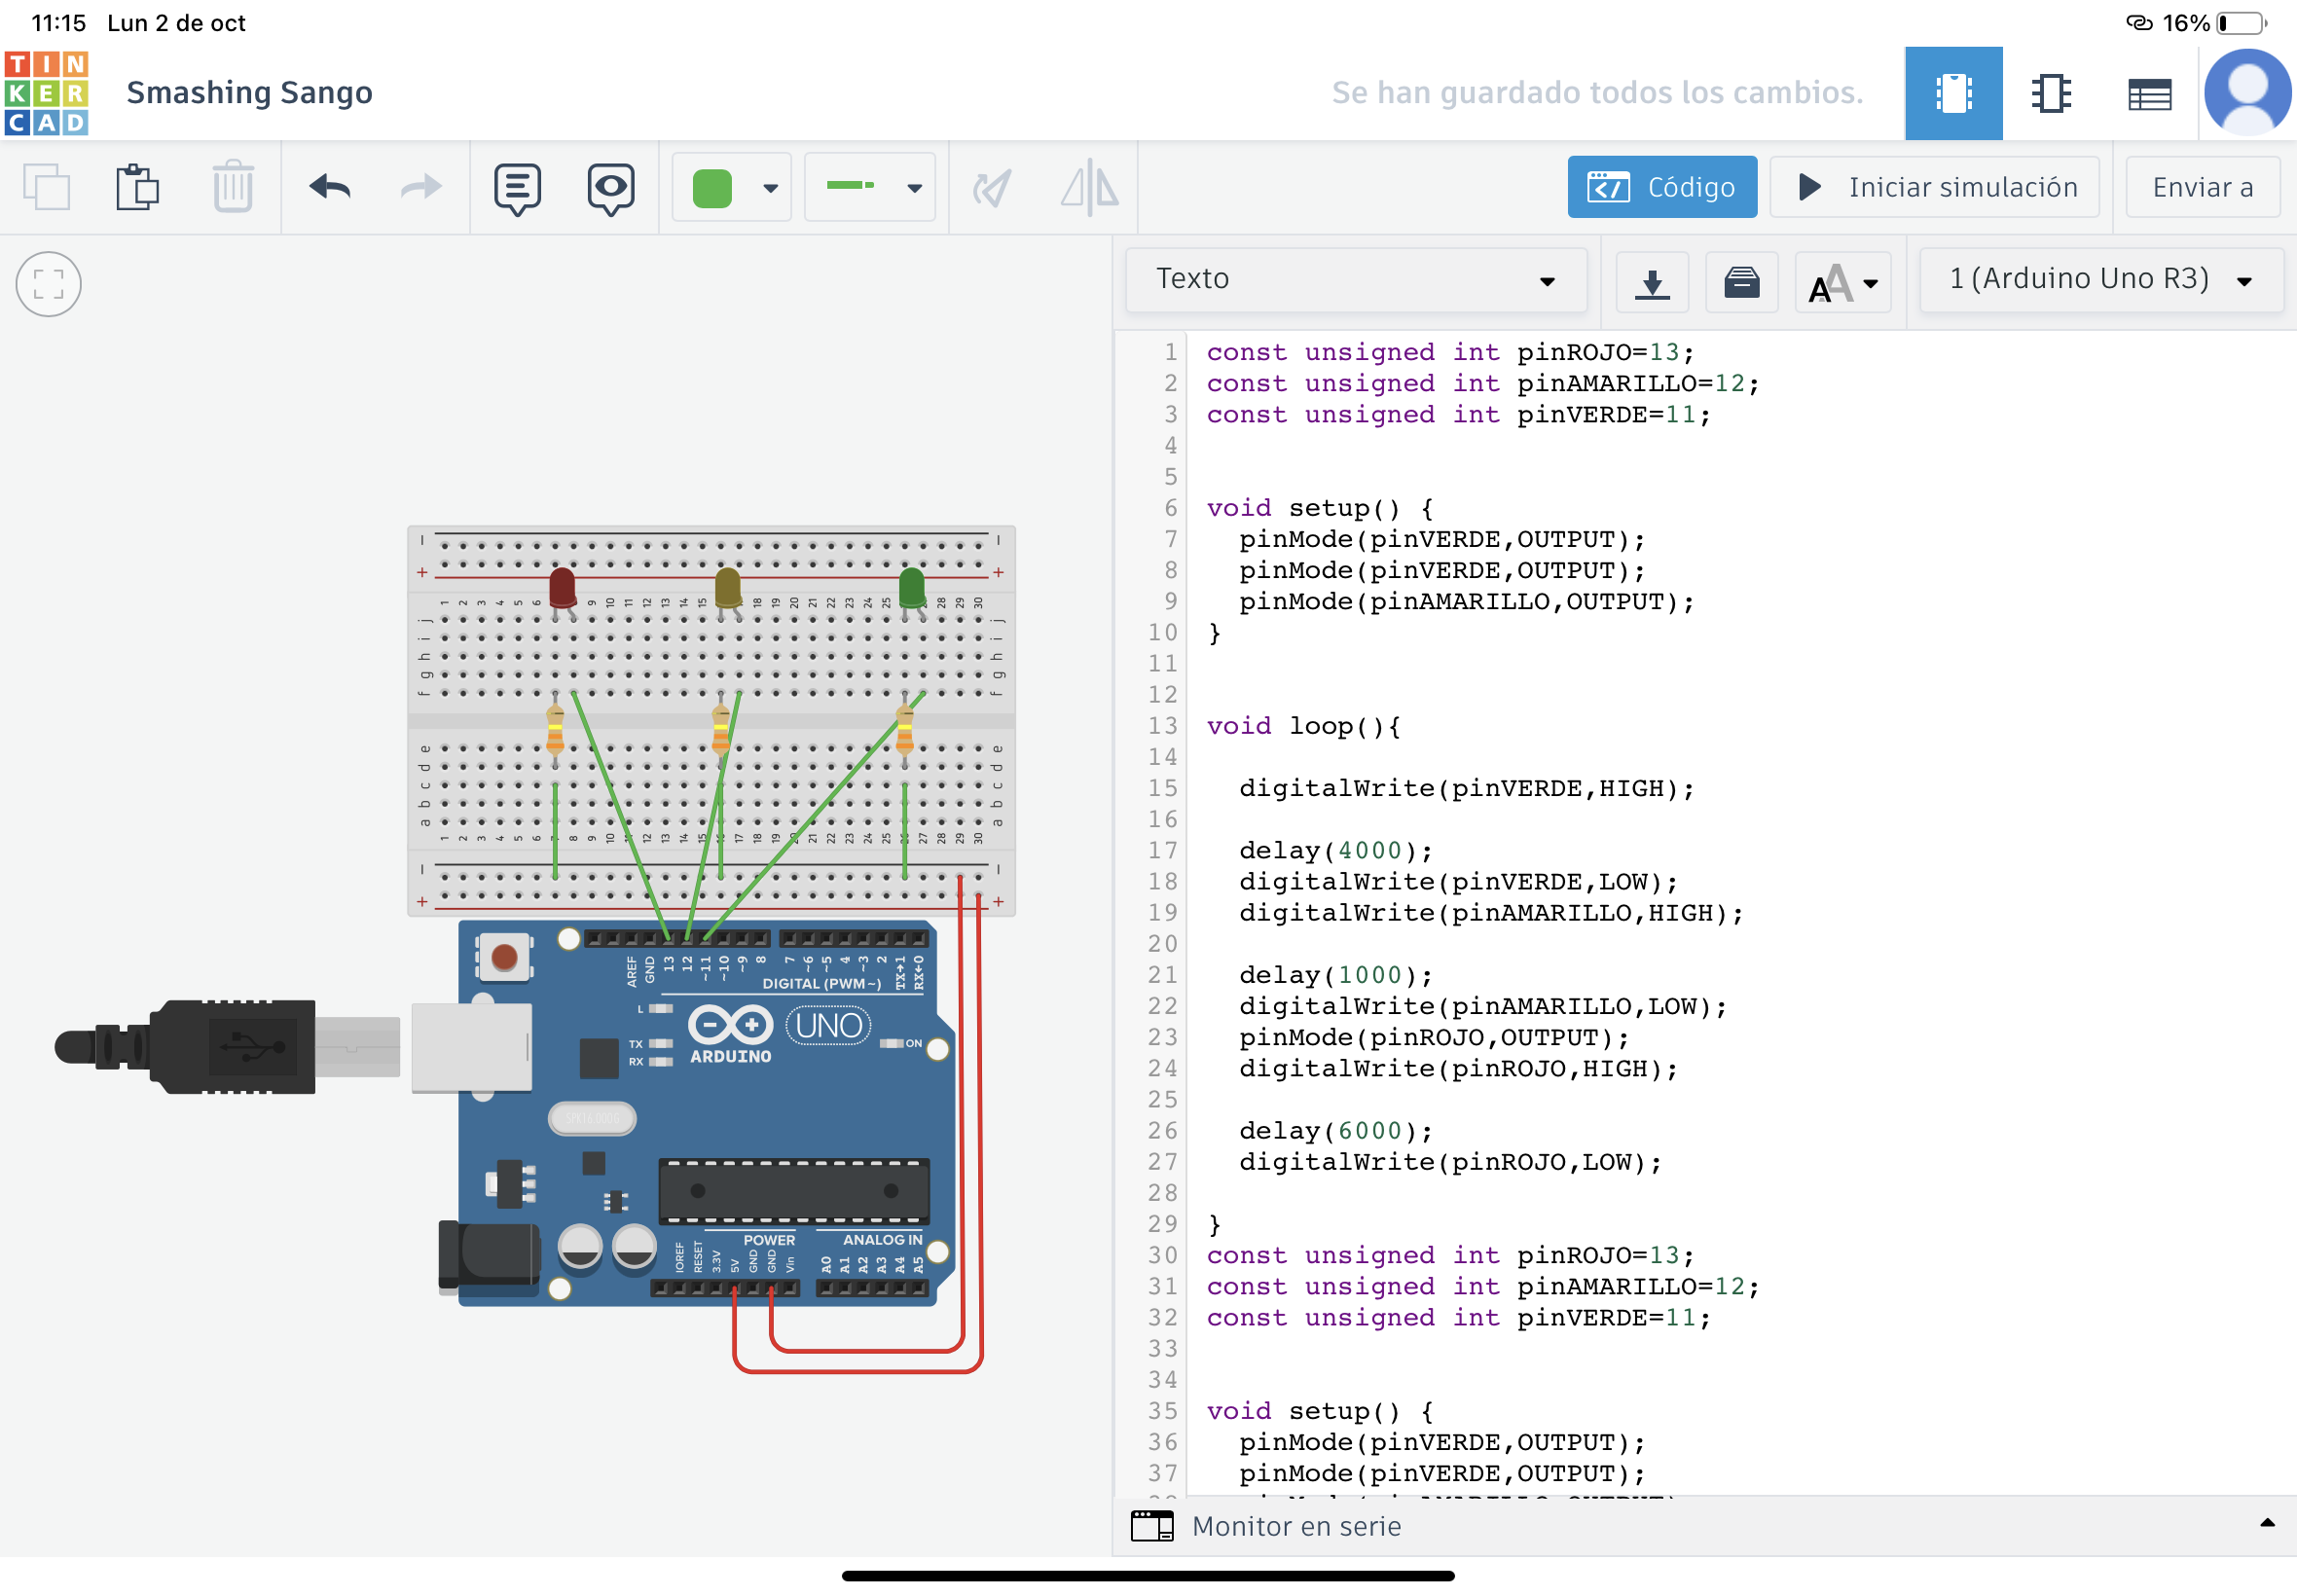Image resolution: width=2297 pixels, height=1596 pixels.
Task: Open the libraries box icon
Action: pos(1741,283)
